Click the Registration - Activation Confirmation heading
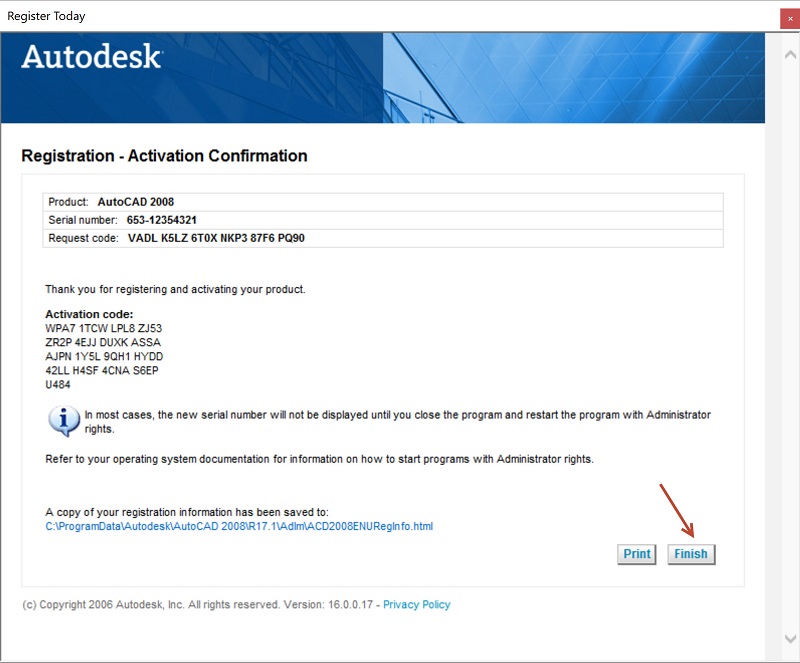This screenshot has height=663, width=800. coord(164,156)
